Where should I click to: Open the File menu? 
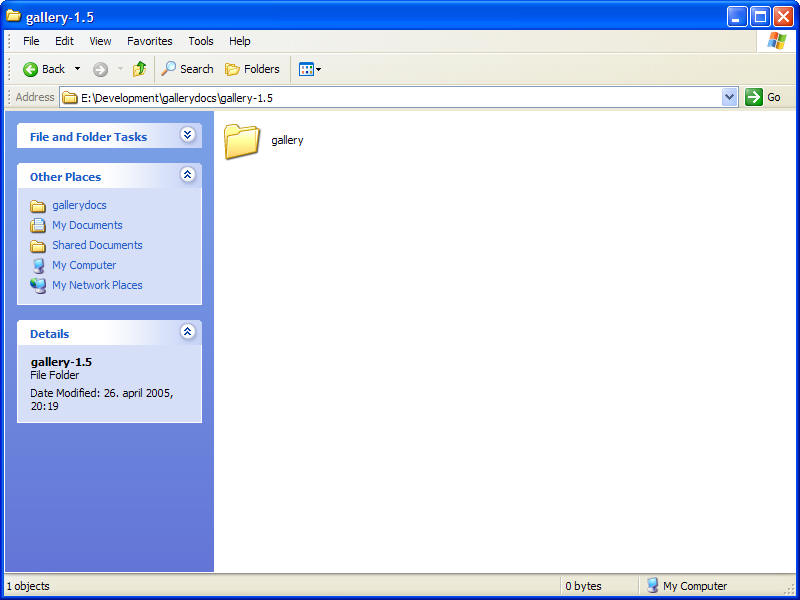click(x=31, y=41)
